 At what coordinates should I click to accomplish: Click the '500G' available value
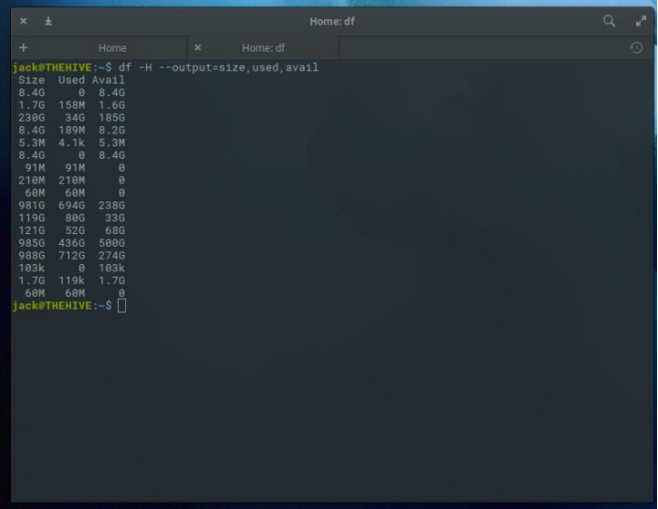point(112,243)
